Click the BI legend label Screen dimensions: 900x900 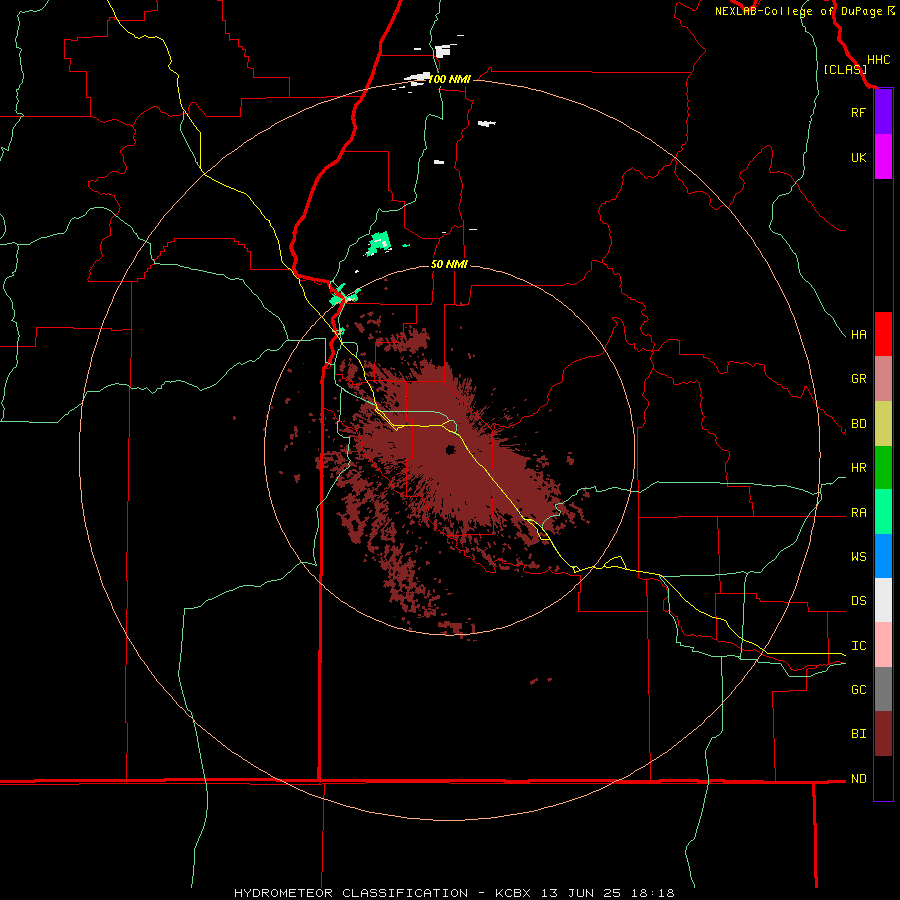click(858, 734)
